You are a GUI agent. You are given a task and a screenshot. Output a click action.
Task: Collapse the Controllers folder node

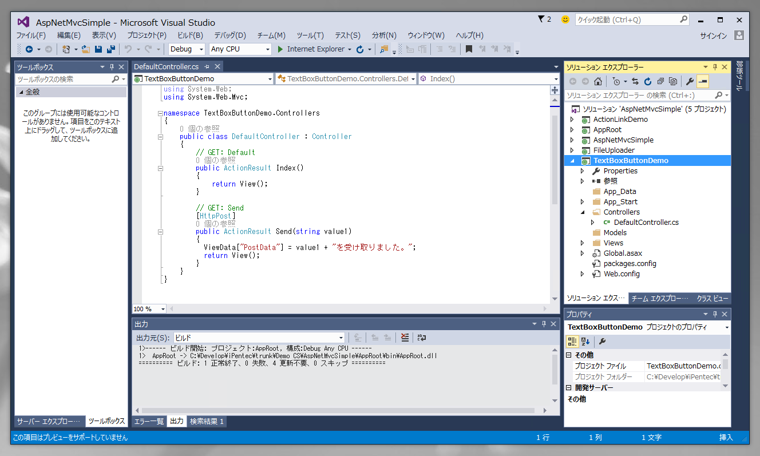(583, 212)
